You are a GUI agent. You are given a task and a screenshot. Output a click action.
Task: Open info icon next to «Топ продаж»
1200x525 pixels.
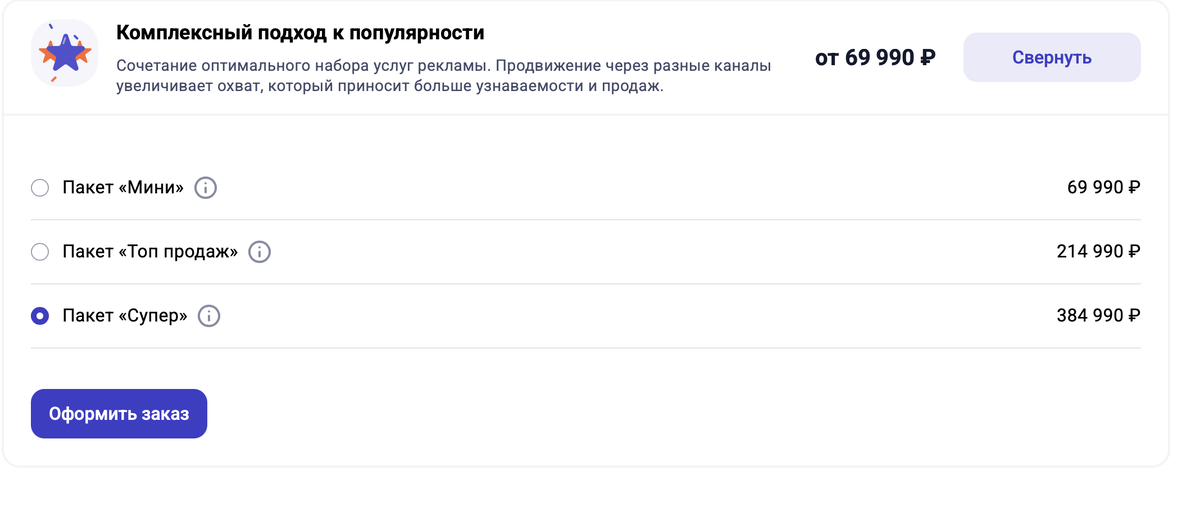coord(259,252)
